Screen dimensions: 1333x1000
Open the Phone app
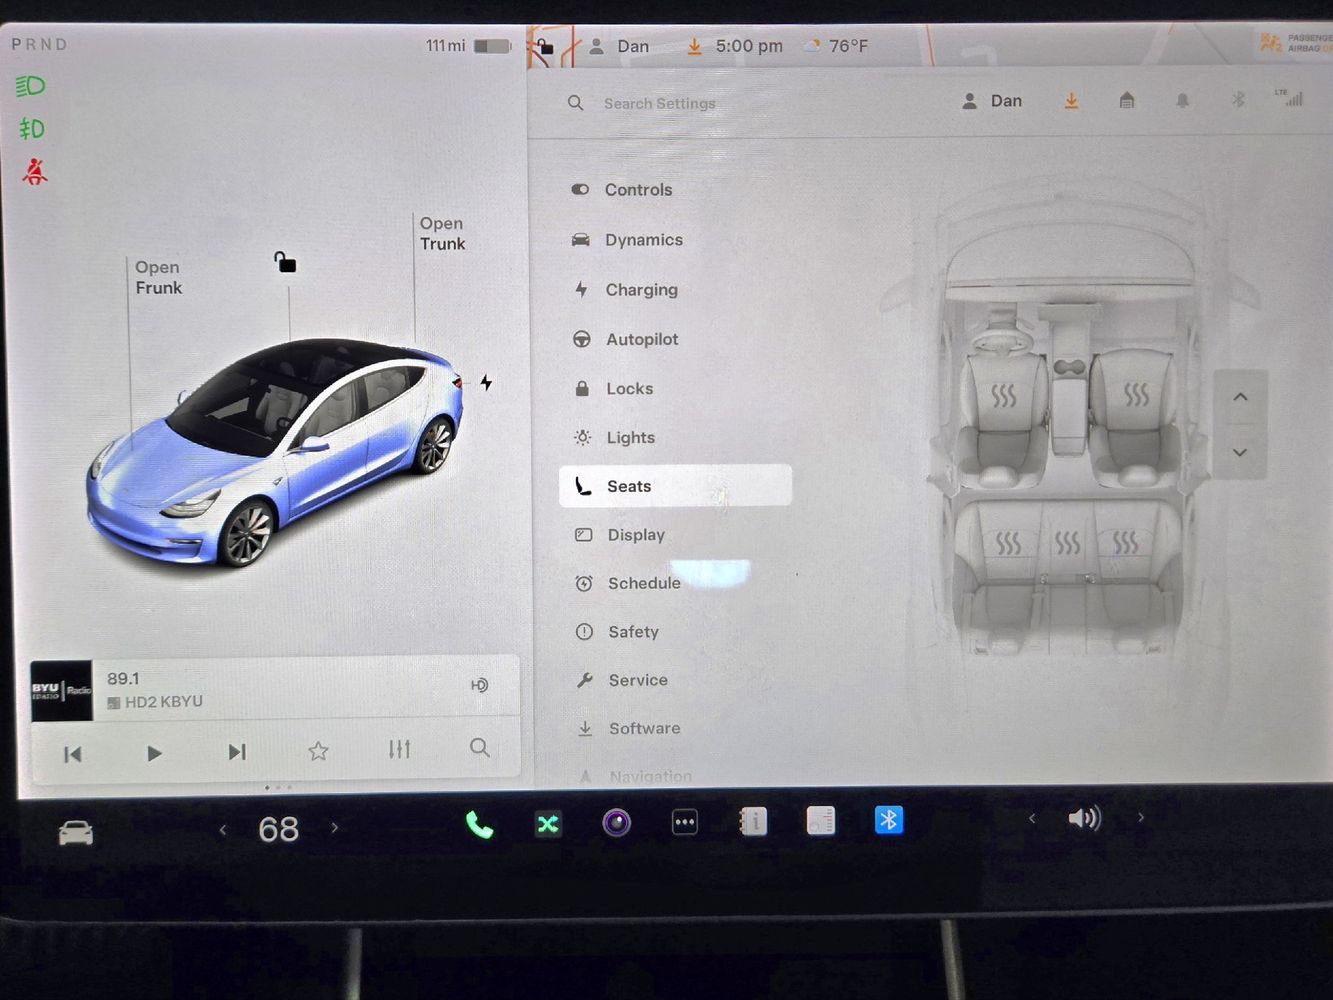tap(479, 825)
